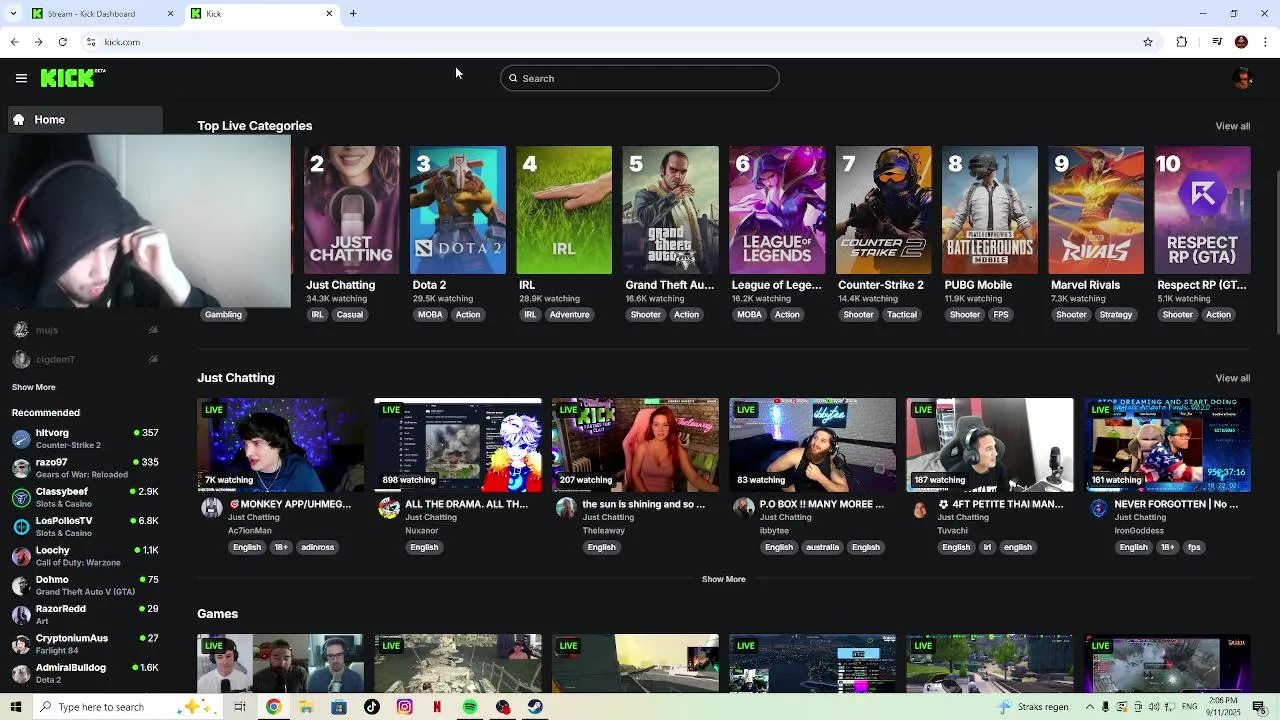Screen dimensions: 1280x720
Task: Open the hamburger sidebar menu
Action: pyautogui.click(x=21, y=78)
